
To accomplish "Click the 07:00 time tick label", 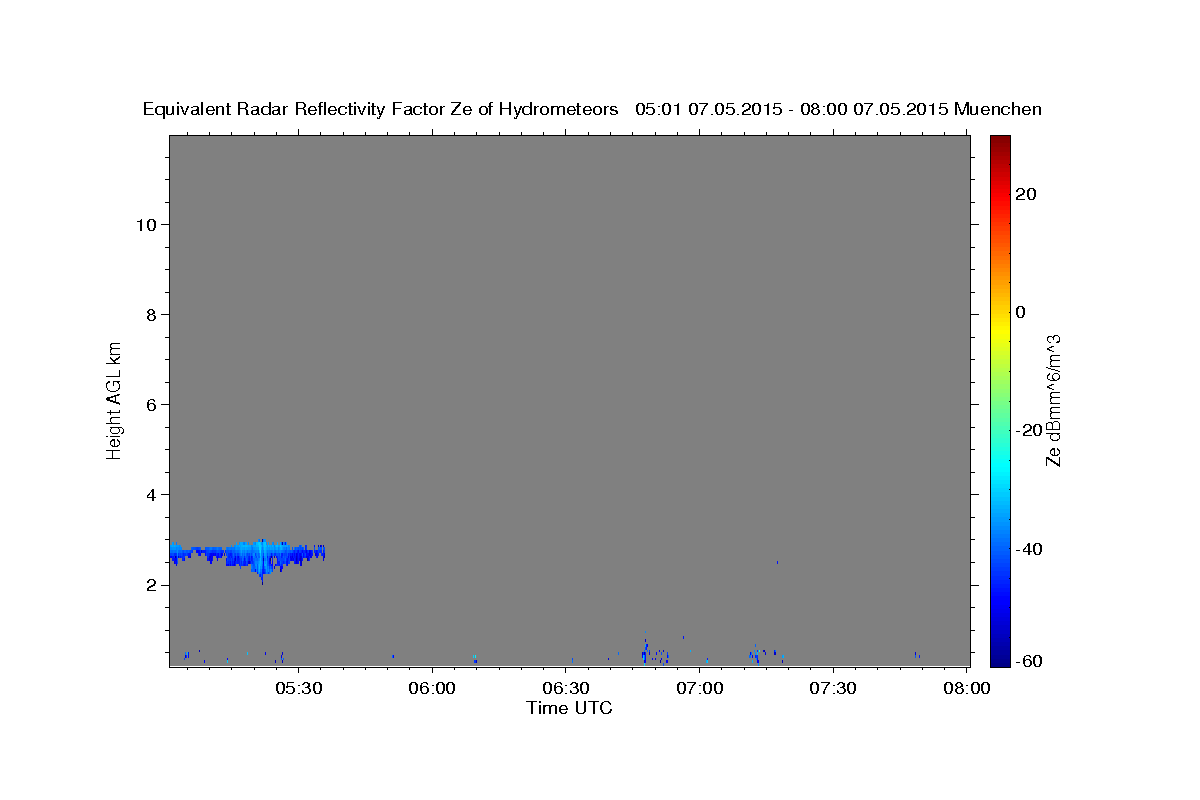I will [700, 688].
